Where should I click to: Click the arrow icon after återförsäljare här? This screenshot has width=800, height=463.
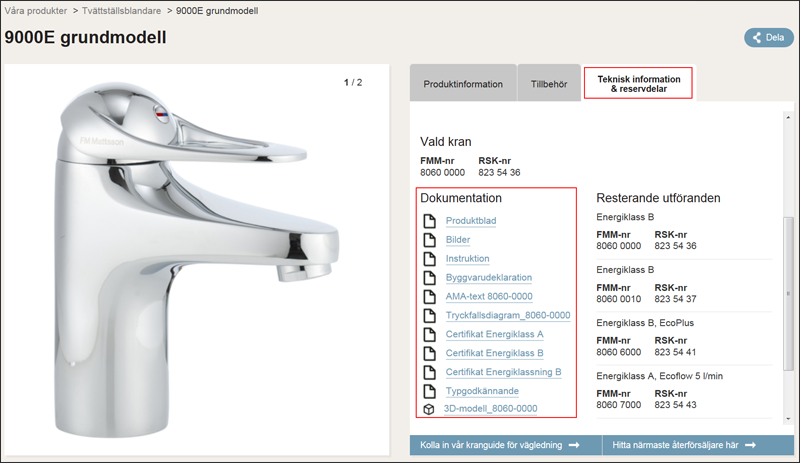click(x=750, y=445)
